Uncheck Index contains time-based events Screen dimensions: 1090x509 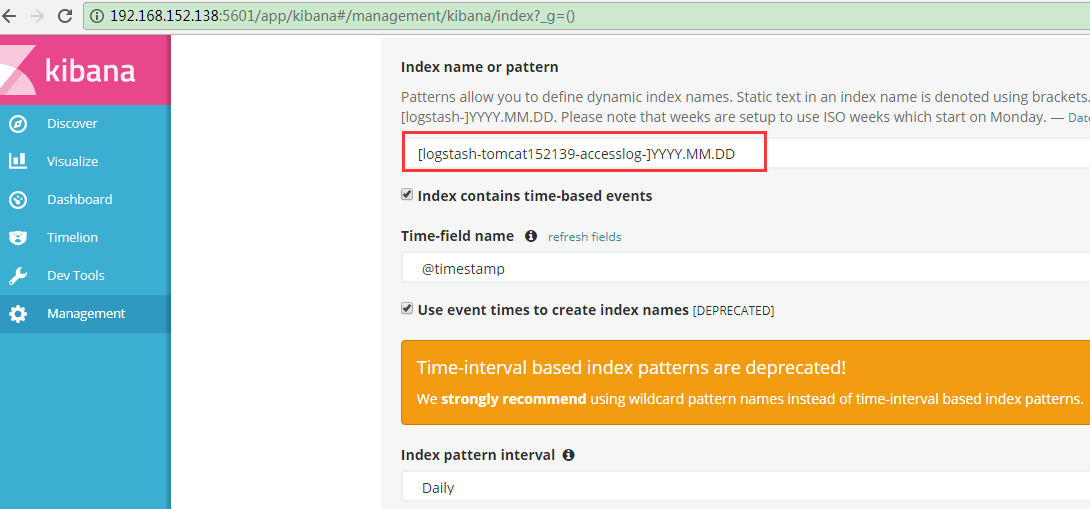tap(407, 195)
